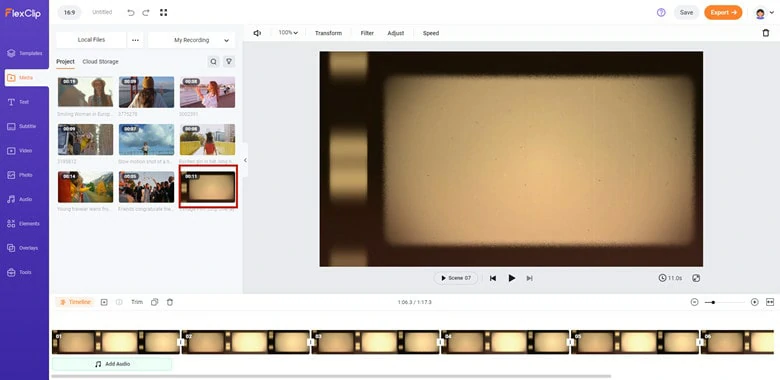Collapse the media panel with the chevron

pos(245,160)
